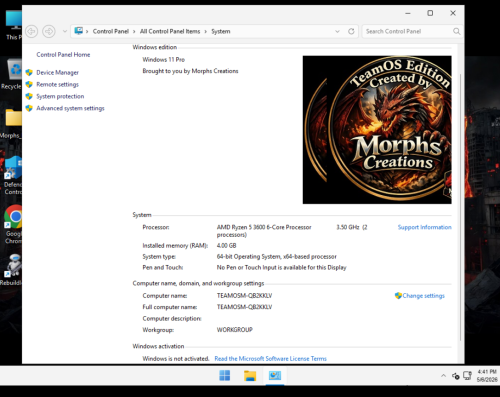Click shield icon beside Advanced system settings
The height and width of the screenshot is (397, 500).
click(x=29, y=108)
